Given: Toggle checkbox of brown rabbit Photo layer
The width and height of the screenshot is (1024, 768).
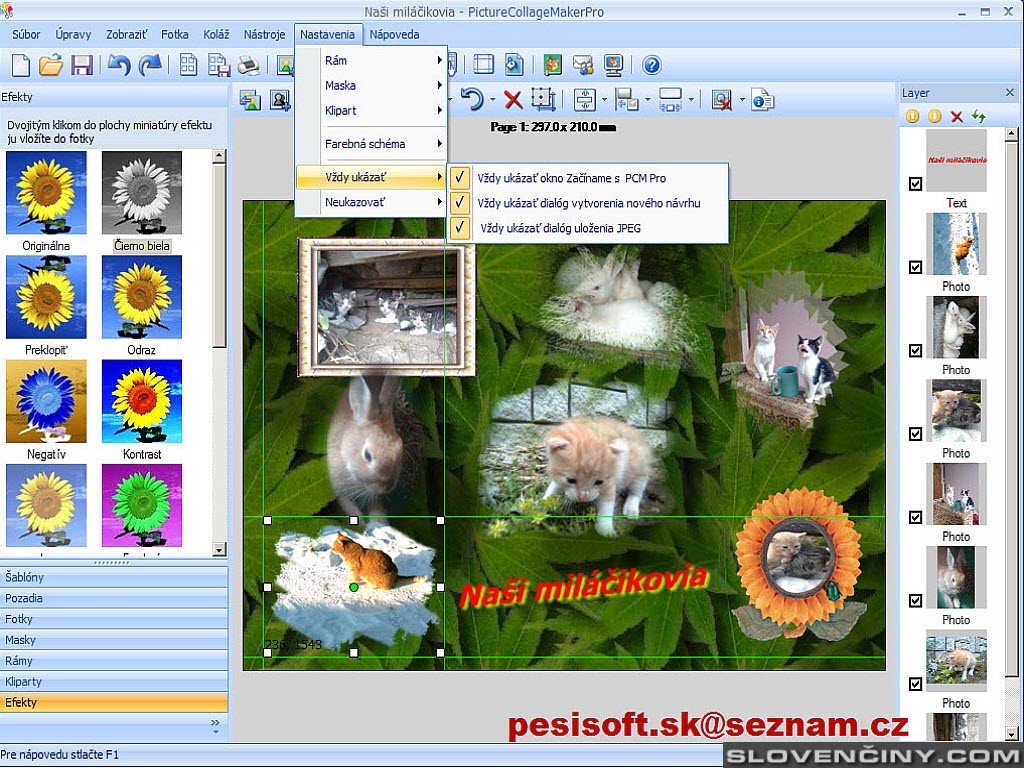Looking at the screenshot, I should point(916,600).
